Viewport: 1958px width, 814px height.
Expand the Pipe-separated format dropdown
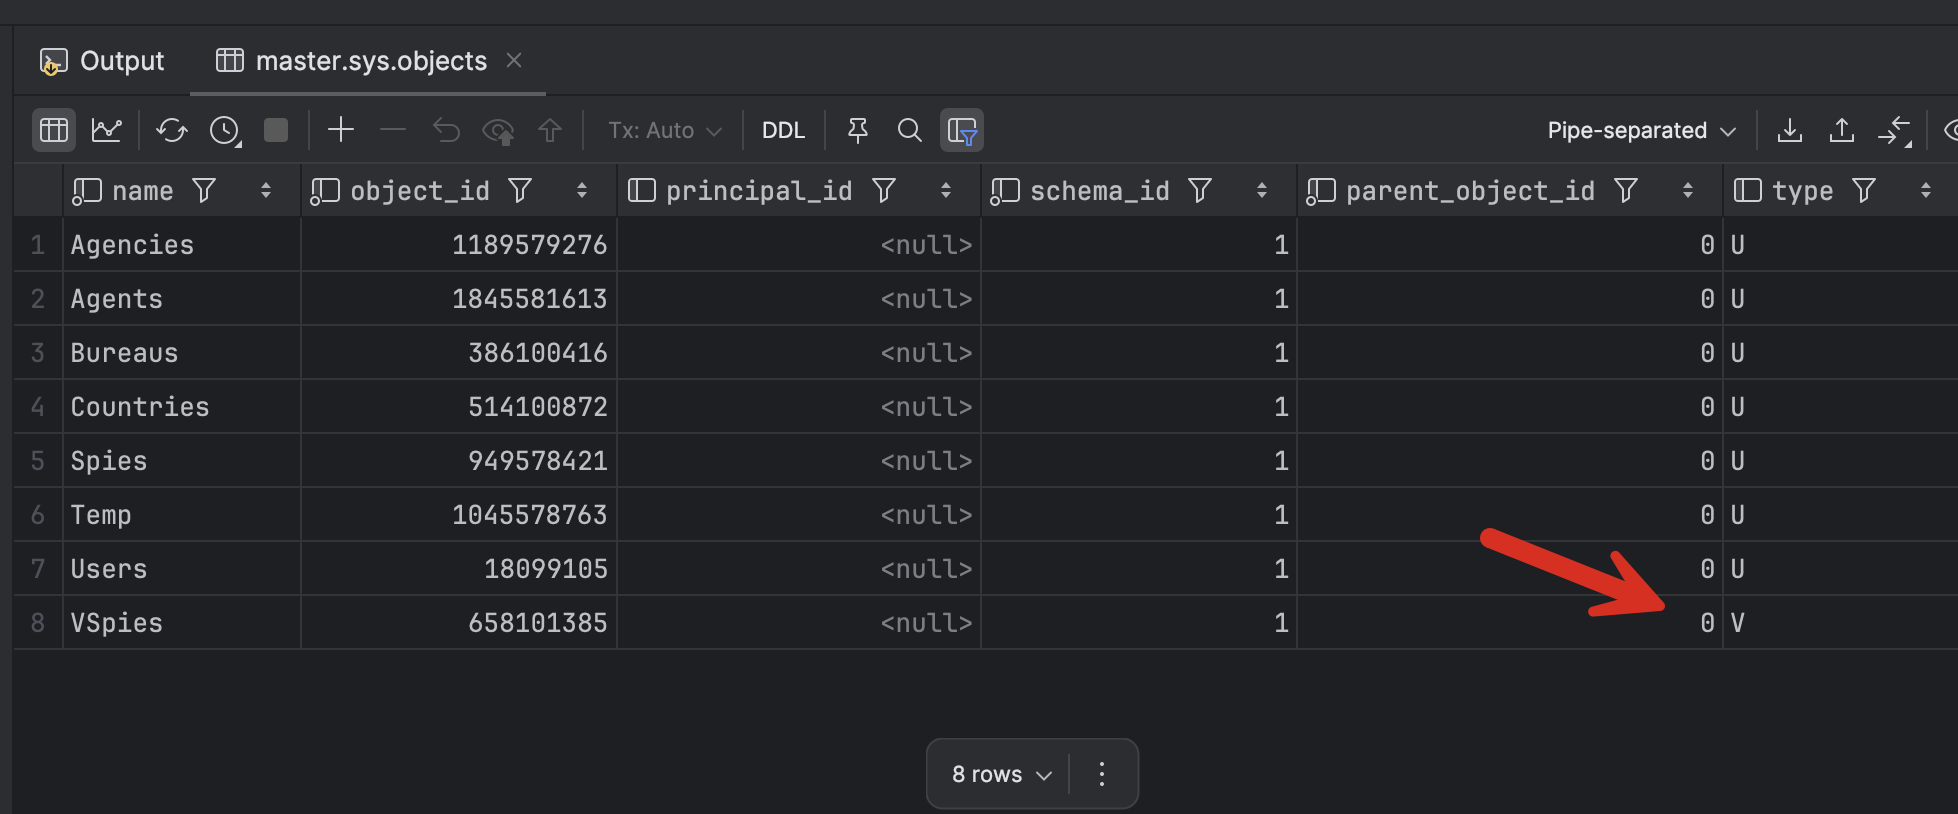(1640, 130)
